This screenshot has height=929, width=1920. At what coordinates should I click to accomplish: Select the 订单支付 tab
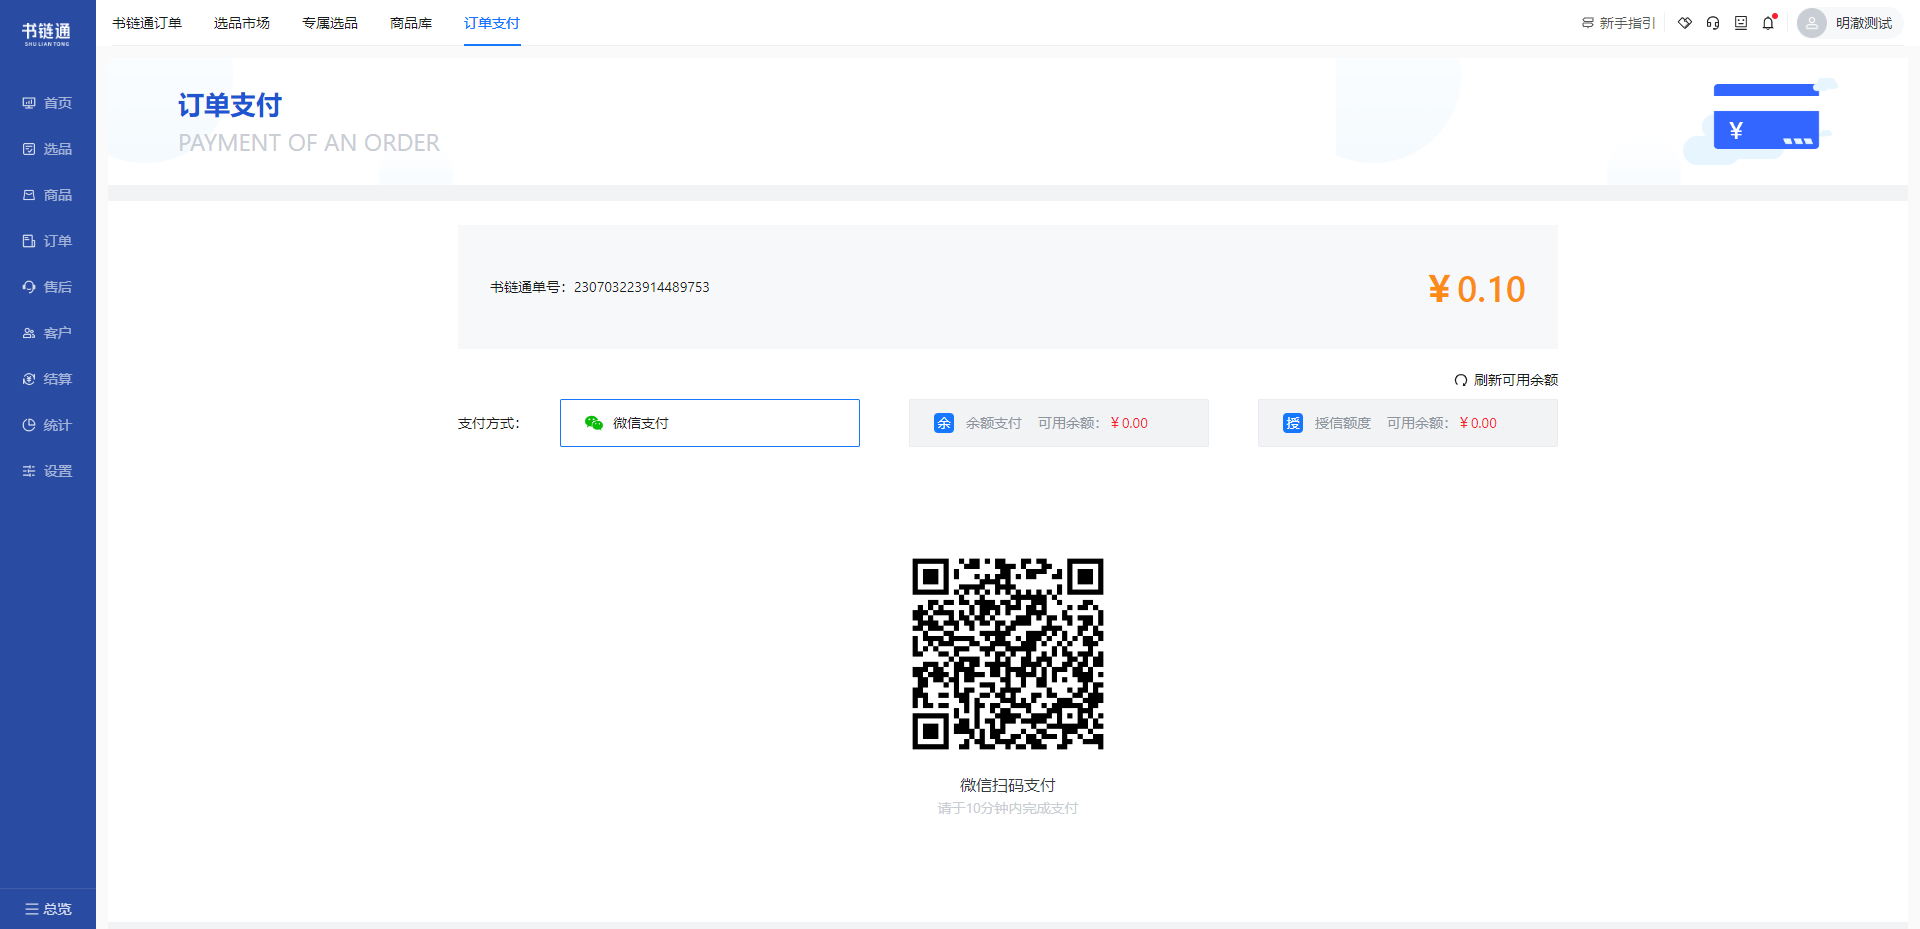click(x=492, y=23)
